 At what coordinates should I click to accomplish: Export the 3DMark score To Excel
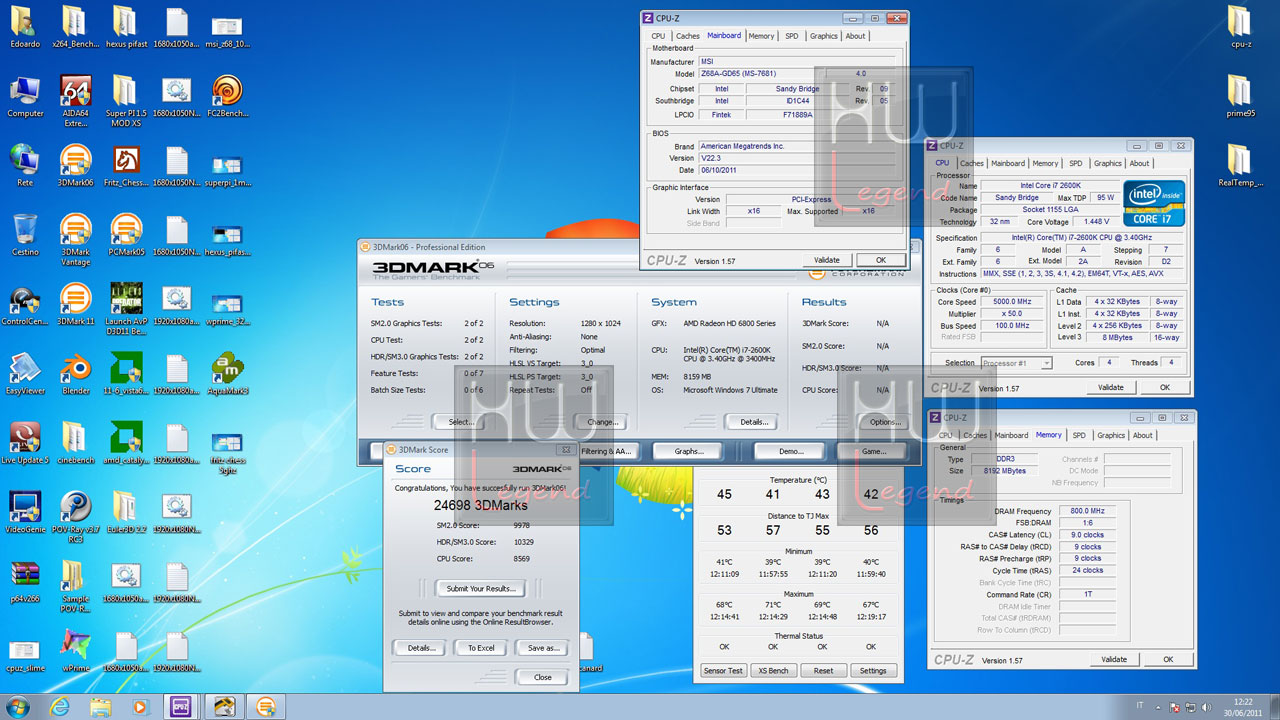(481, 648)
